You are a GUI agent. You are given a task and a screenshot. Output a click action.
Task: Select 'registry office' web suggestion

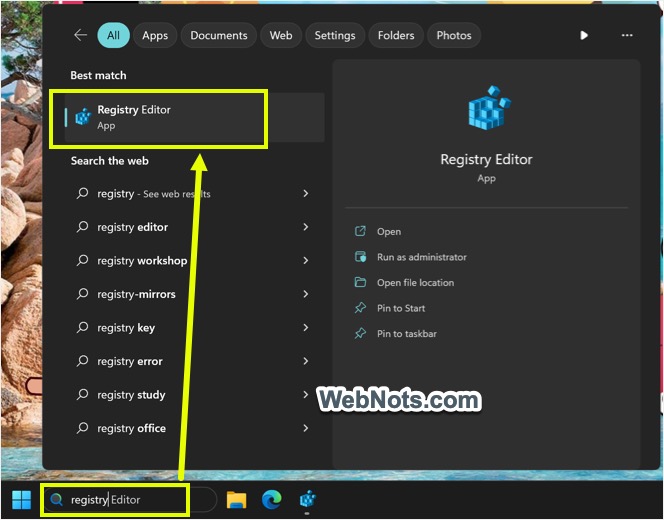click(x=194, y=428)
